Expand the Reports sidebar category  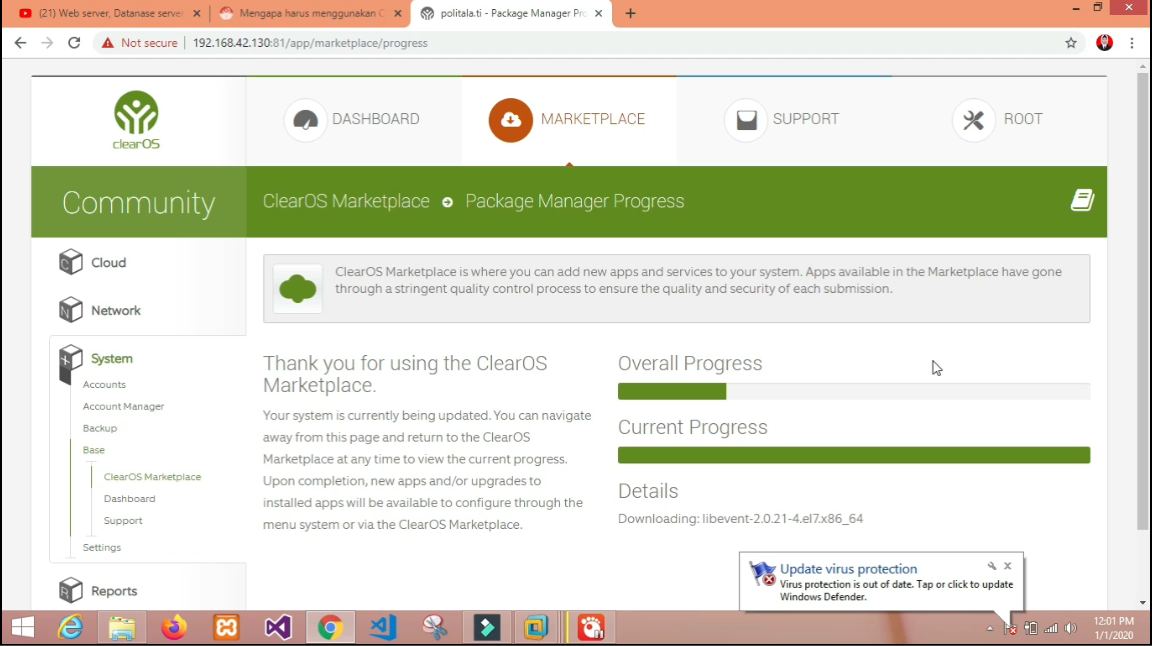point(114,591)
